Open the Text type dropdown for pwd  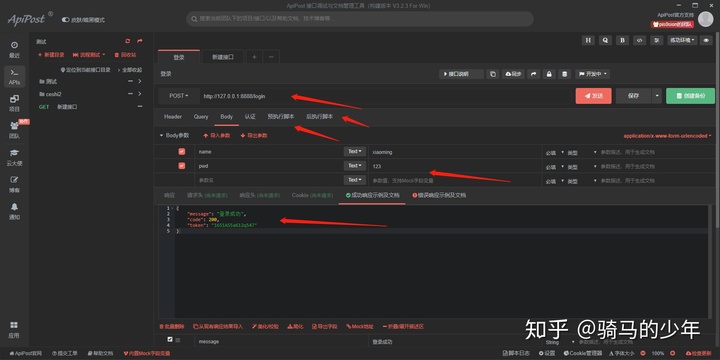355,166
